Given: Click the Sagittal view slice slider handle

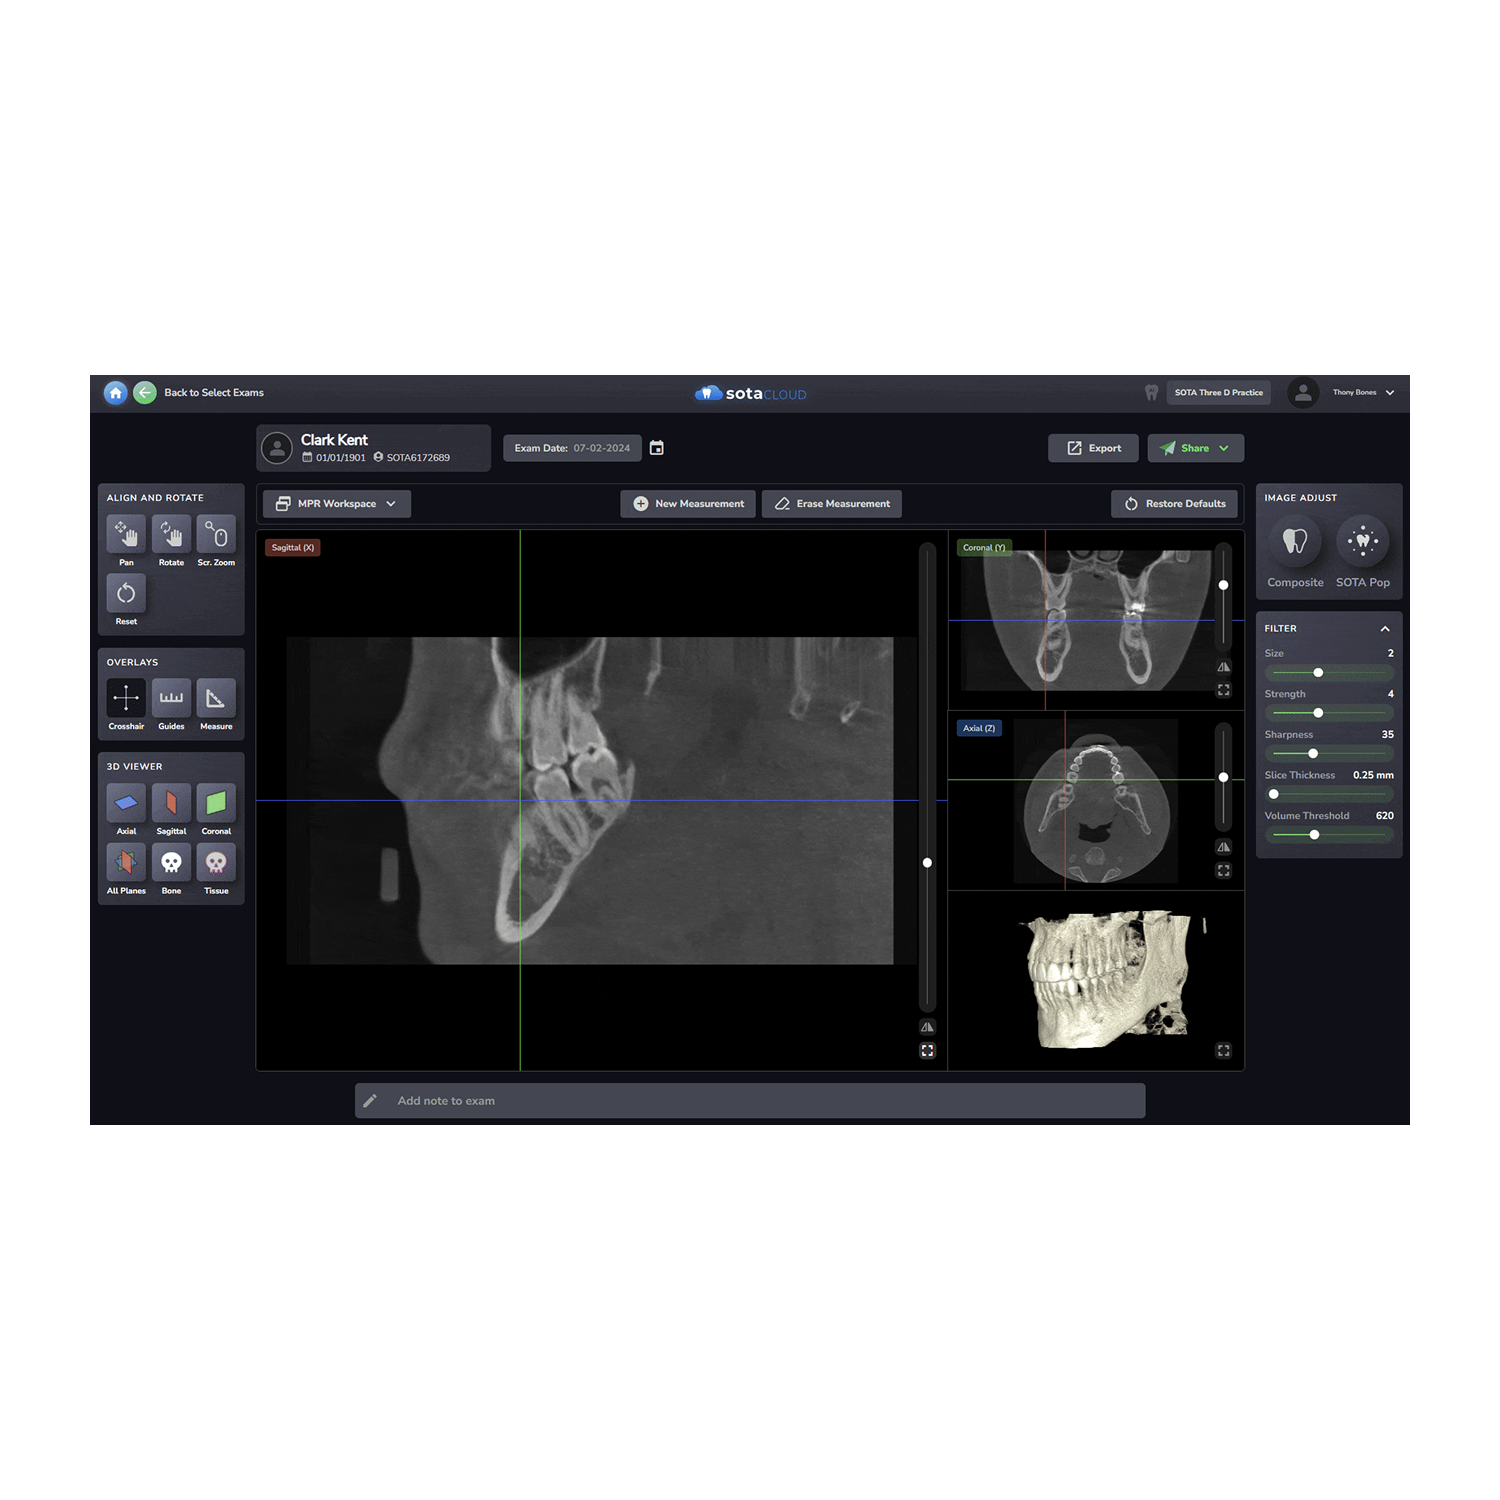Looking at the screenshot, I should click(x=927, y=863).
